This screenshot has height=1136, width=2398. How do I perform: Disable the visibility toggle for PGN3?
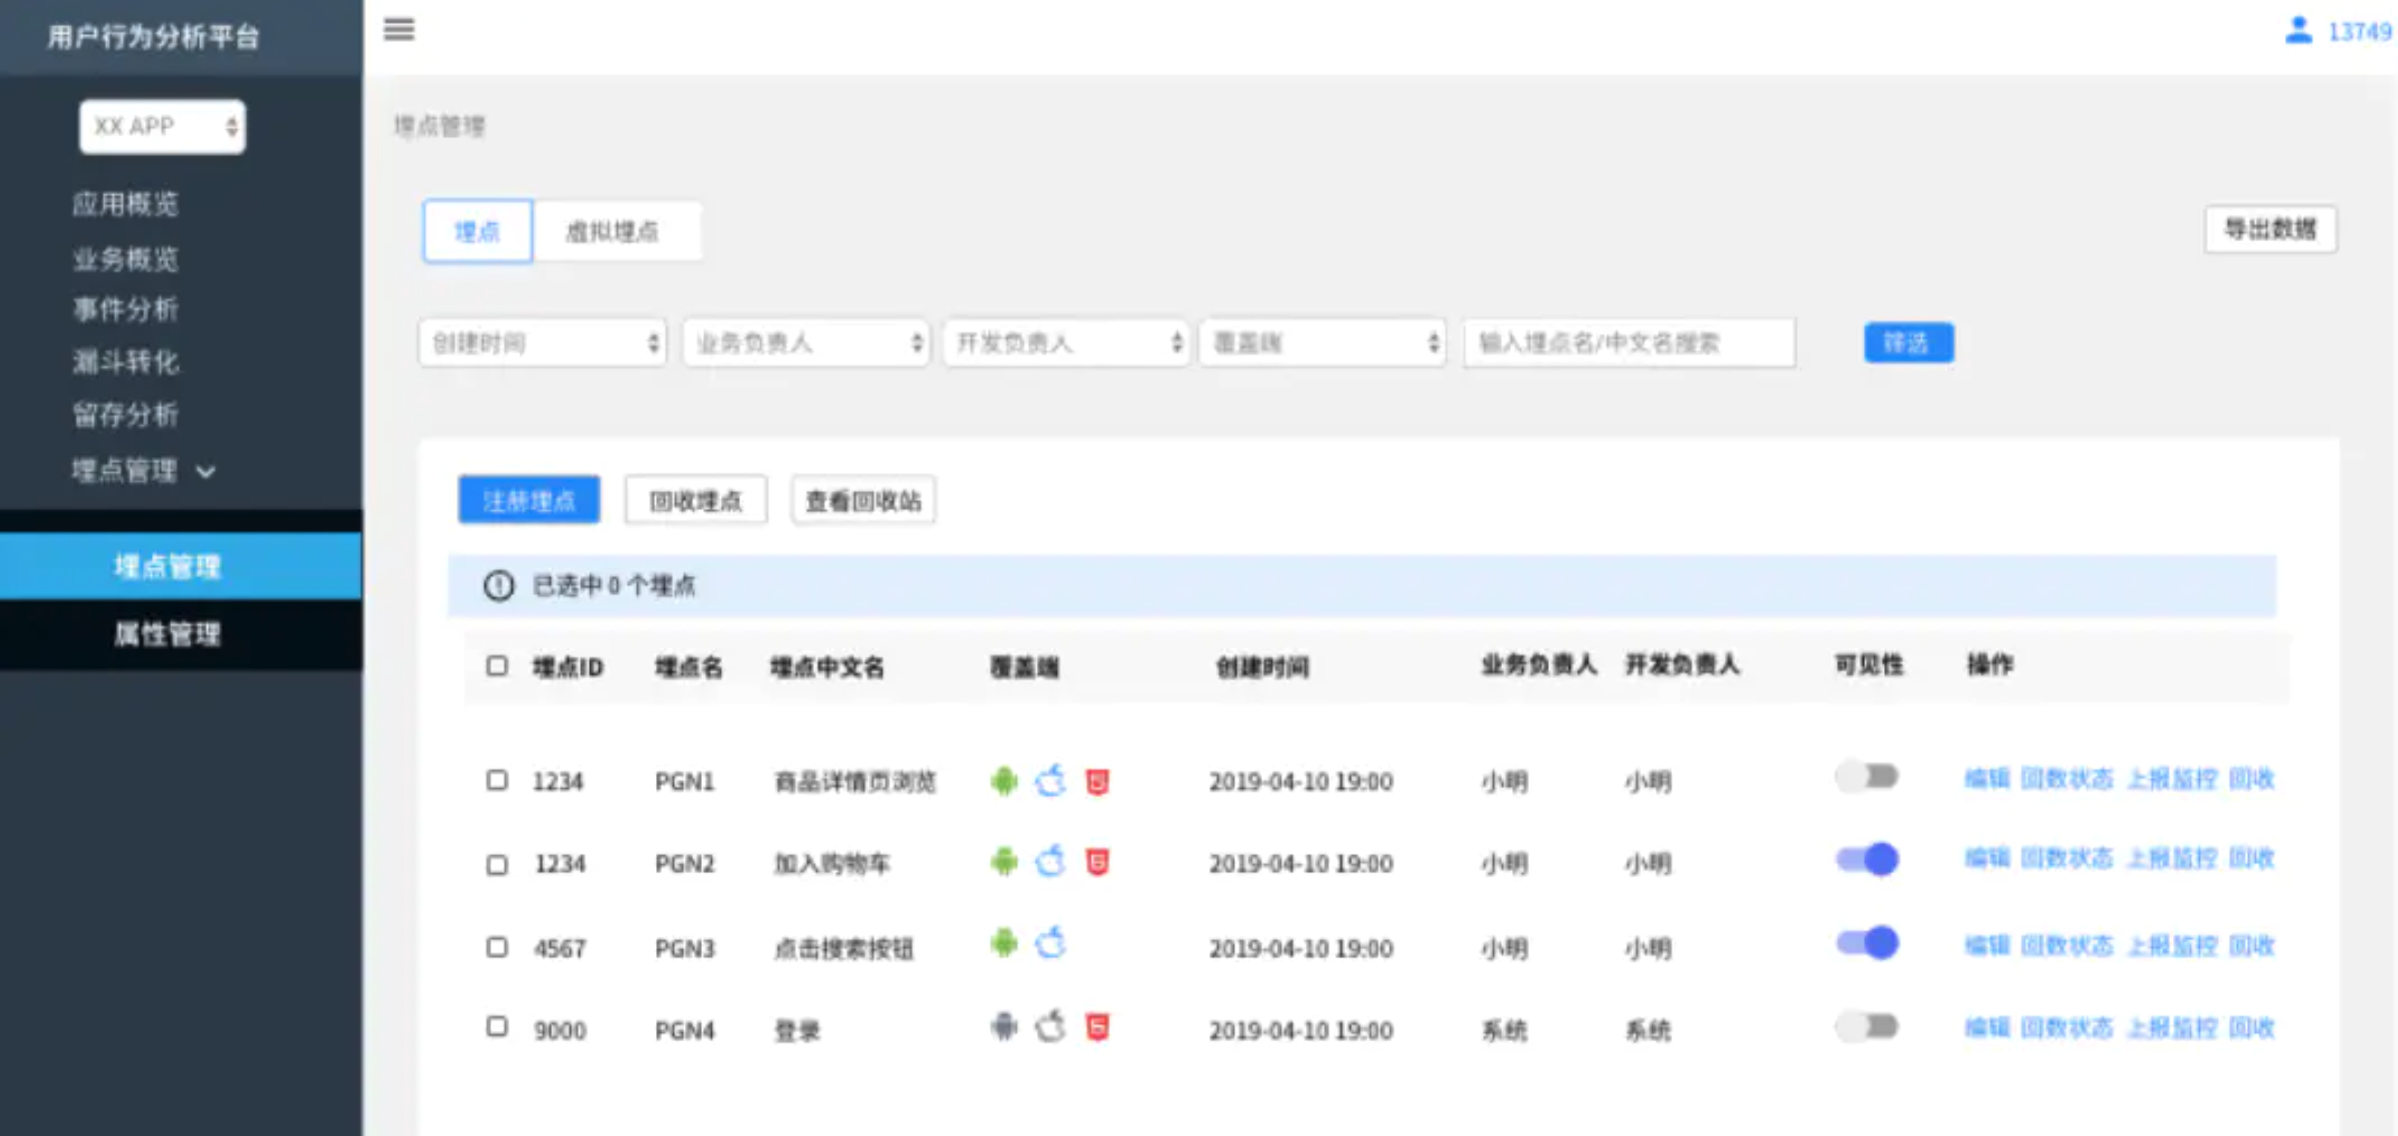1866,943
